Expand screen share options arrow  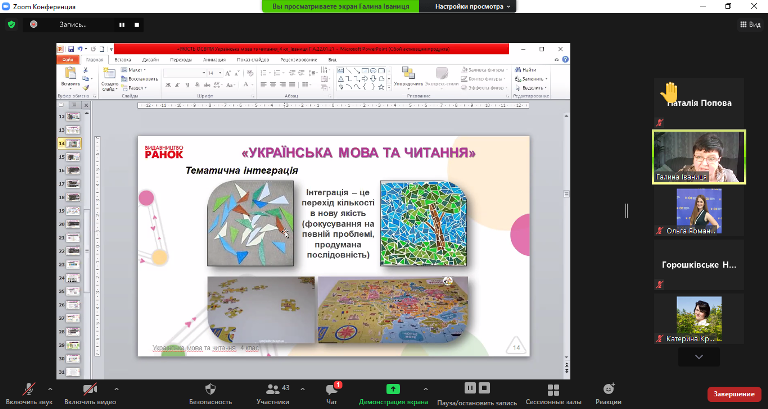[425, 389]
